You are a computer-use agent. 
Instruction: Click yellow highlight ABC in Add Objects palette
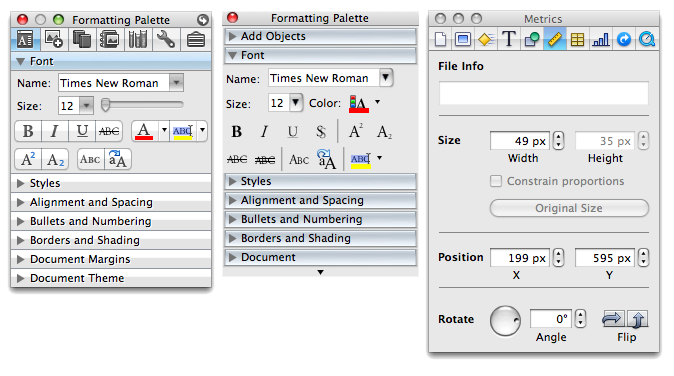[x=360, y=160]
